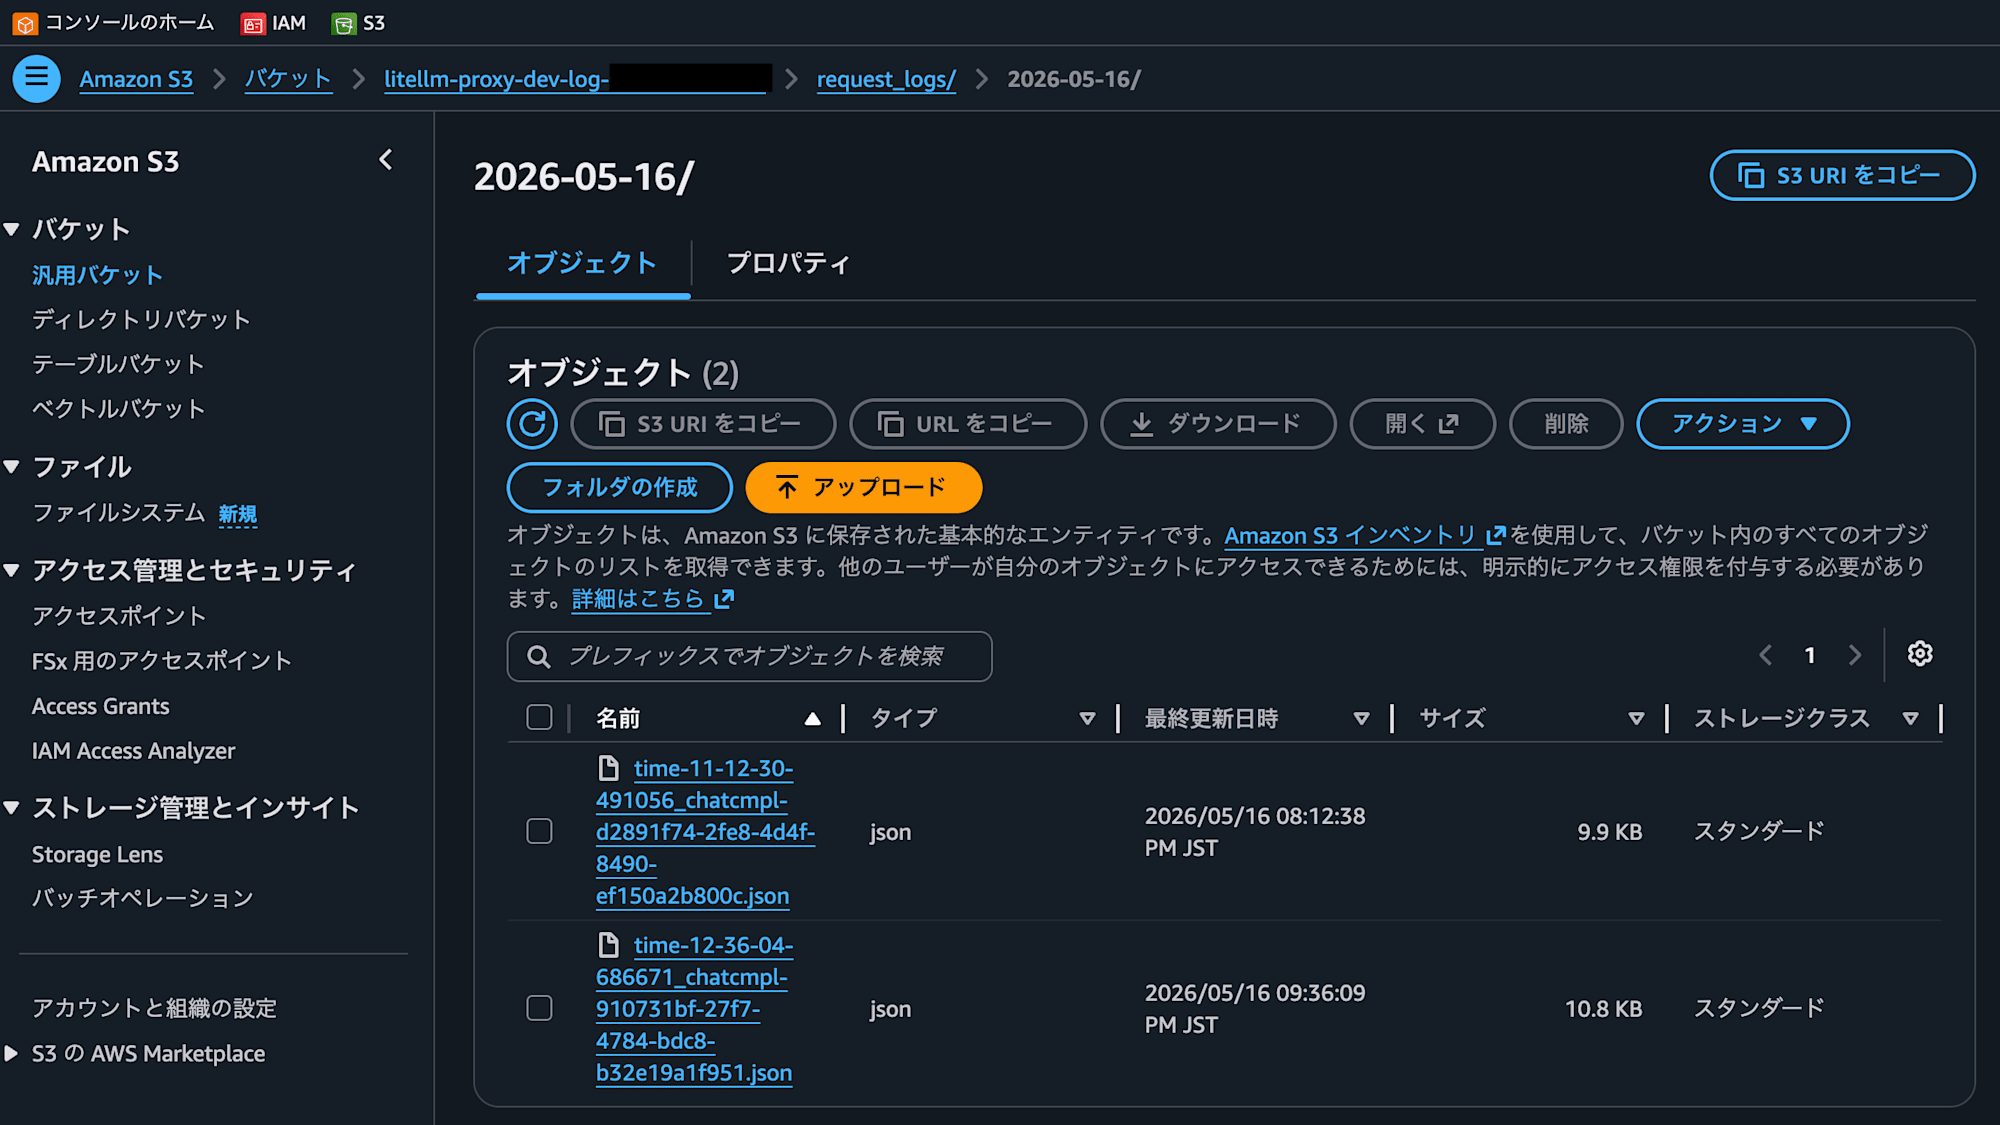Viewport: 2000px width, 1125px height.
Task: Switch to the プロパティ tab
Action: 788,263
